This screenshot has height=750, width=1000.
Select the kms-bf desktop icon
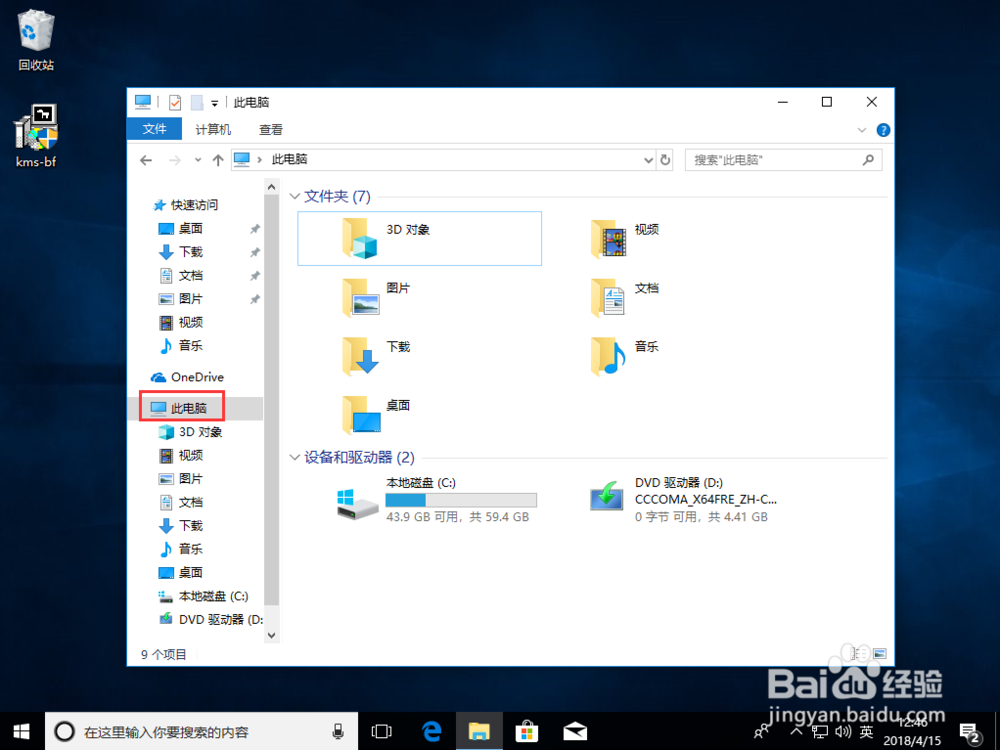(36, 136)
